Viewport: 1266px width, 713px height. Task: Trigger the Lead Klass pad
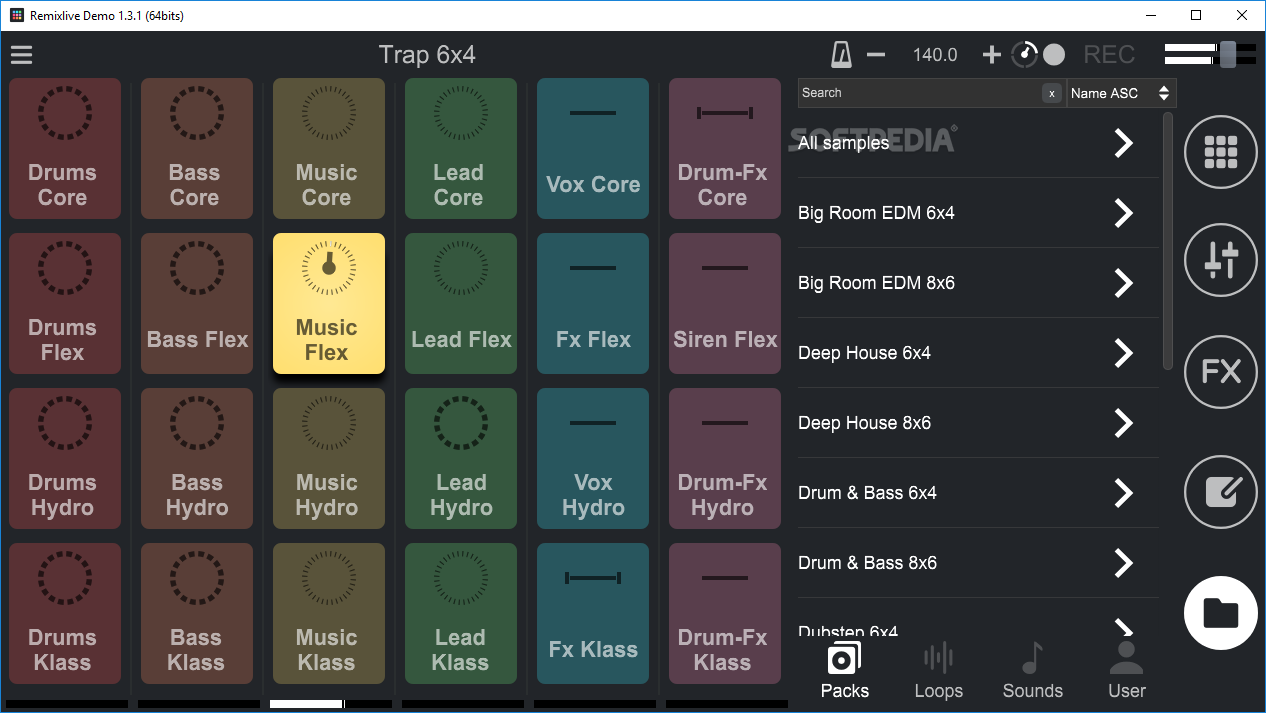click(x=461, y=614)
